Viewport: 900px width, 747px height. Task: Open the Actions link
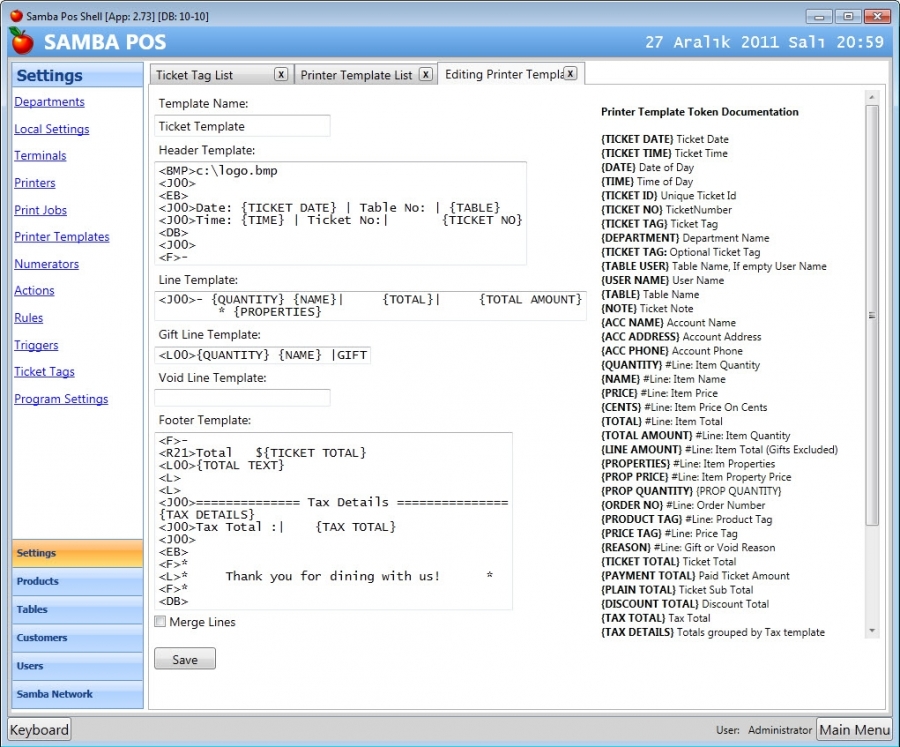(x=34, y=291)
